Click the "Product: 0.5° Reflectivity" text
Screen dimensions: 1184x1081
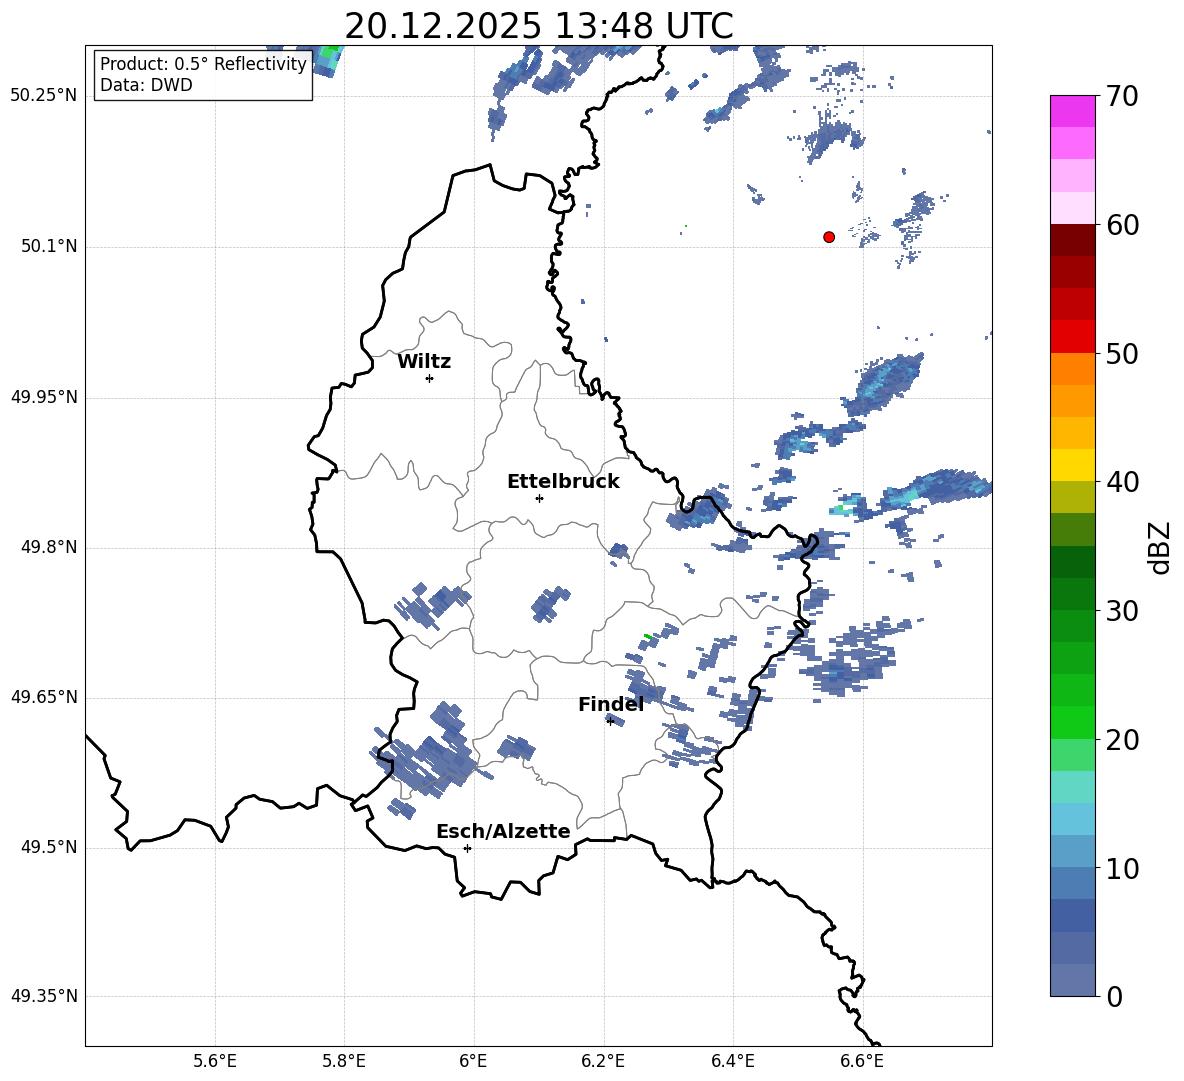click(x=203, y=64)
